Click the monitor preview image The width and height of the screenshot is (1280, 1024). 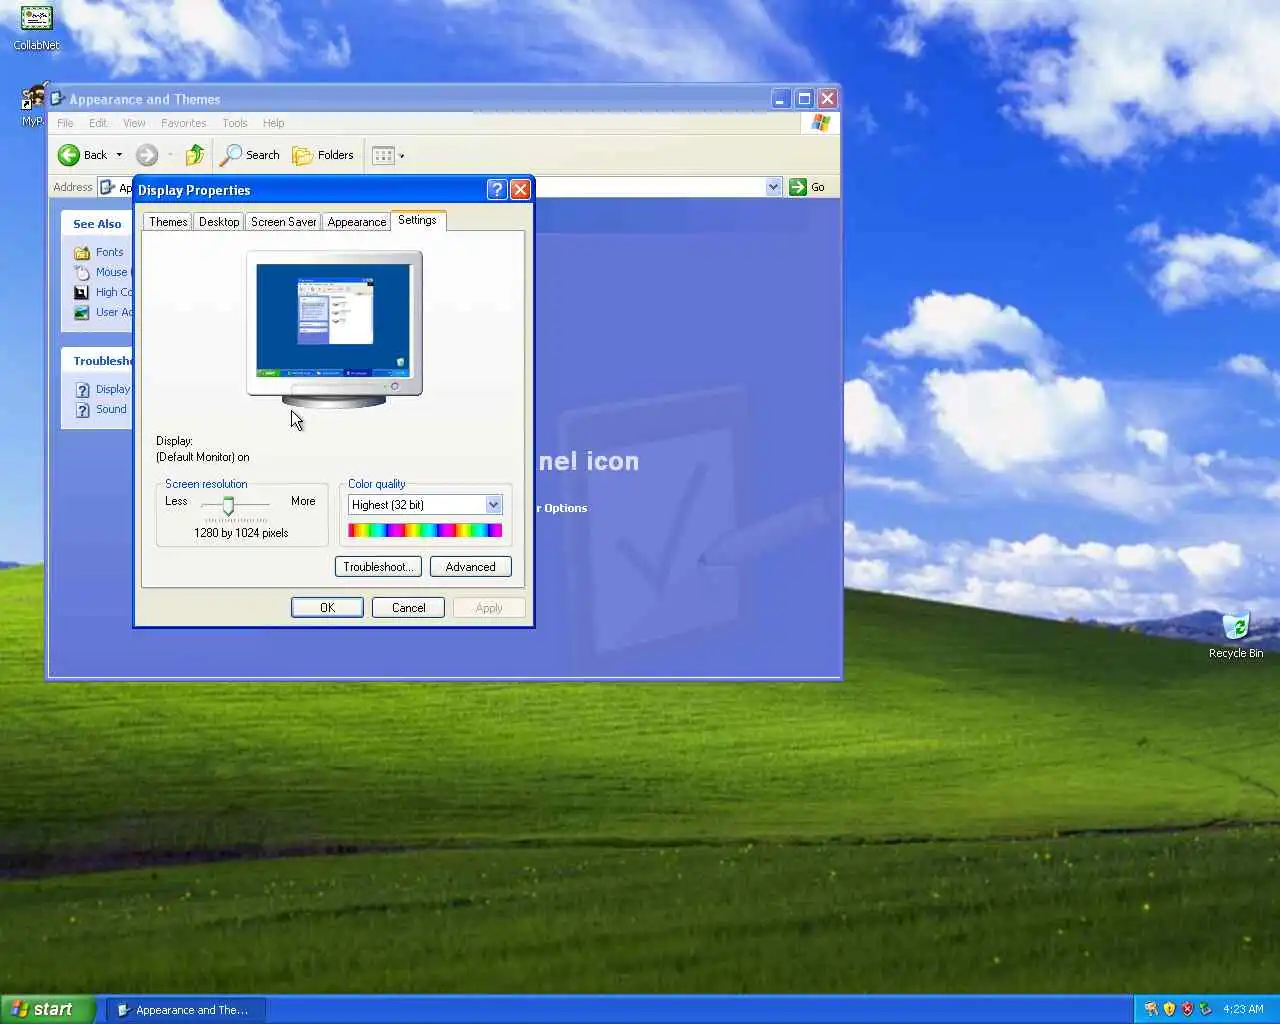tap(334, 329)
